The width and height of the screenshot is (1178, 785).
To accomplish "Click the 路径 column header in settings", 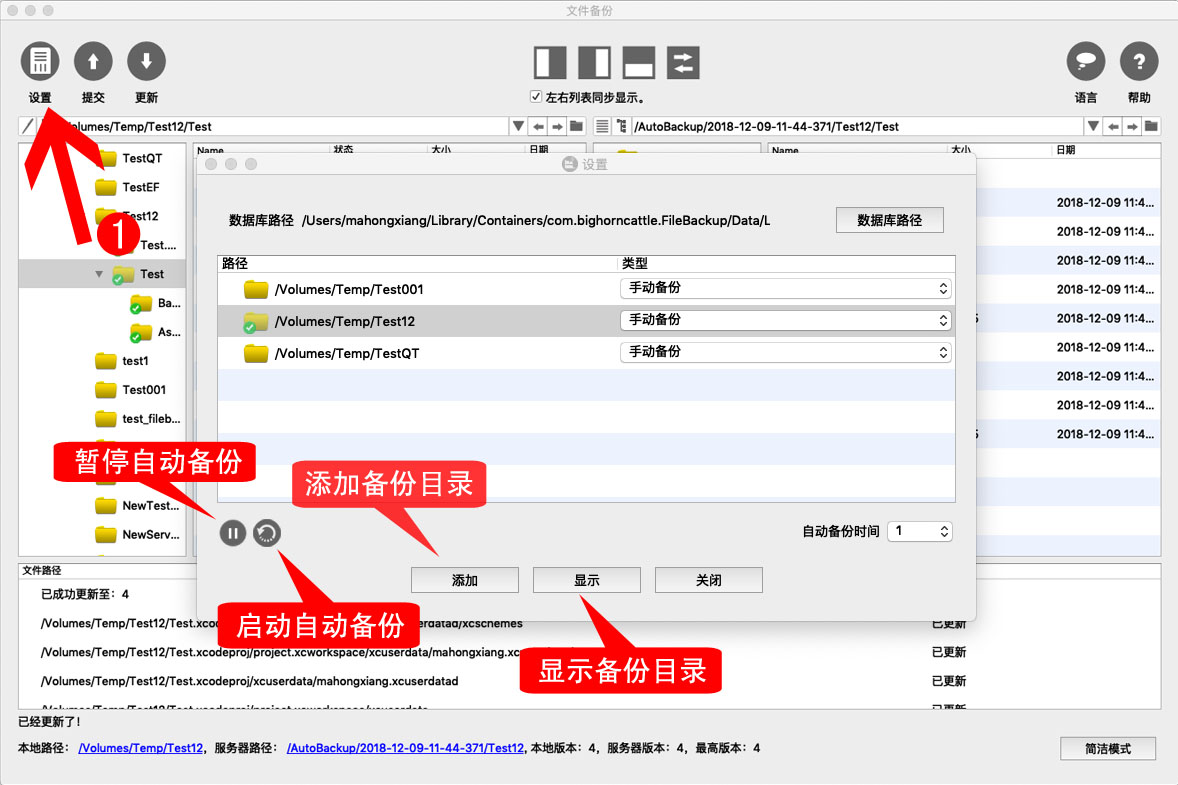I will click(x=418, y=264).
